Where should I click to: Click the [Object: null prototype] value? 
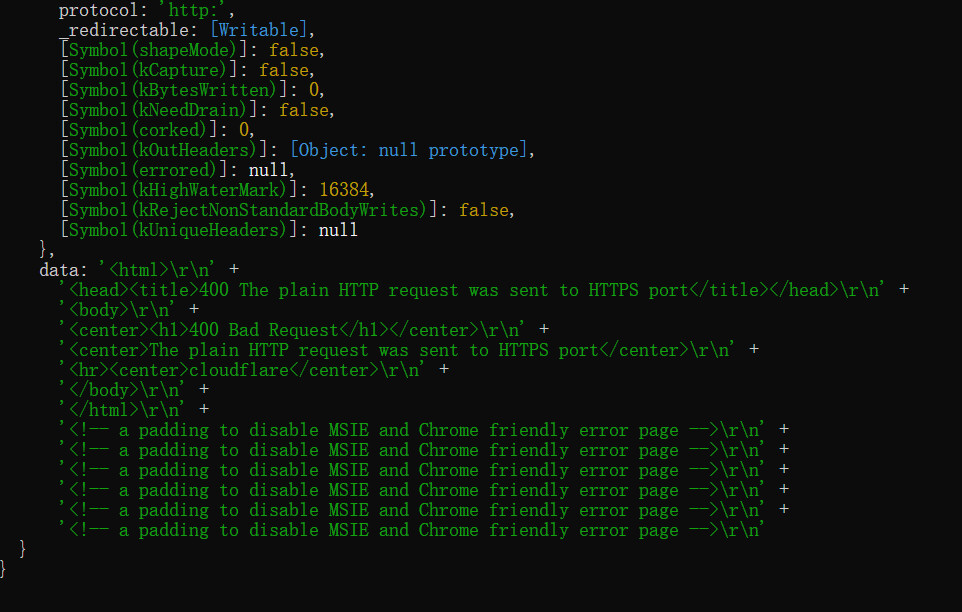[406, 150]
